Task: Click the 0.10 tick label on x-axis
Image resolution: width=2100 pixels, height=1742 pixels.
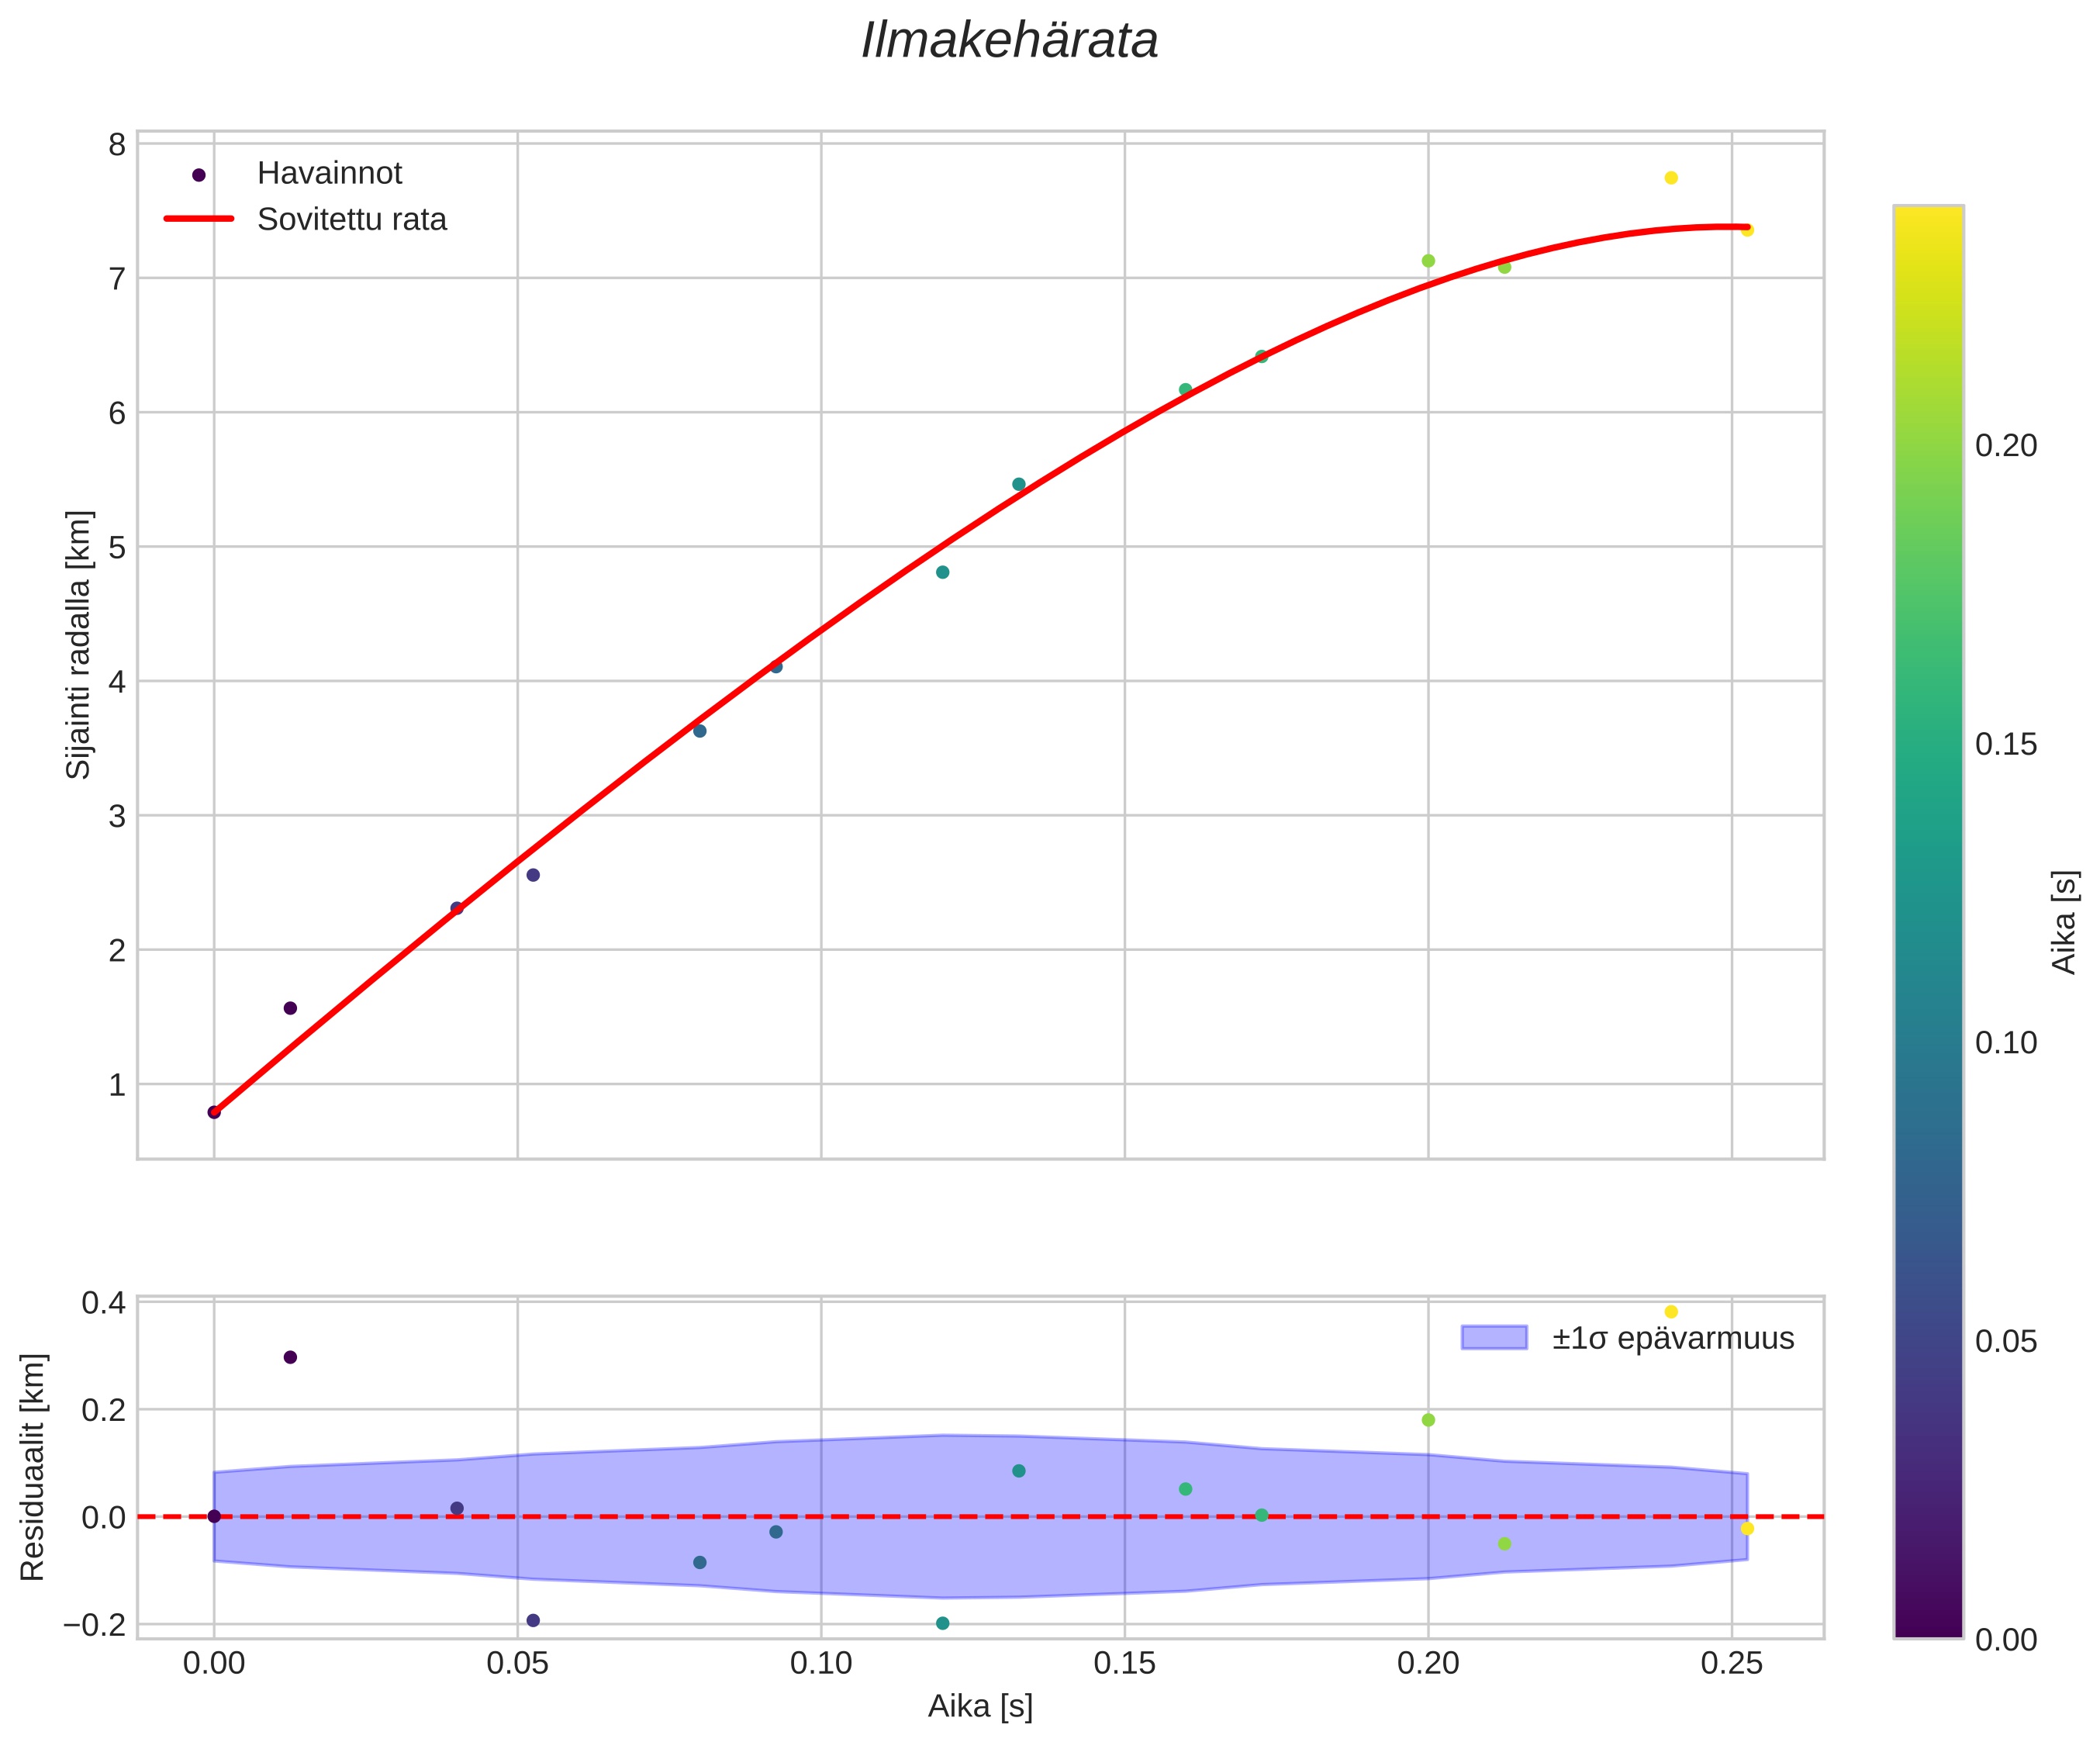Action: (x=821, y=1664)
